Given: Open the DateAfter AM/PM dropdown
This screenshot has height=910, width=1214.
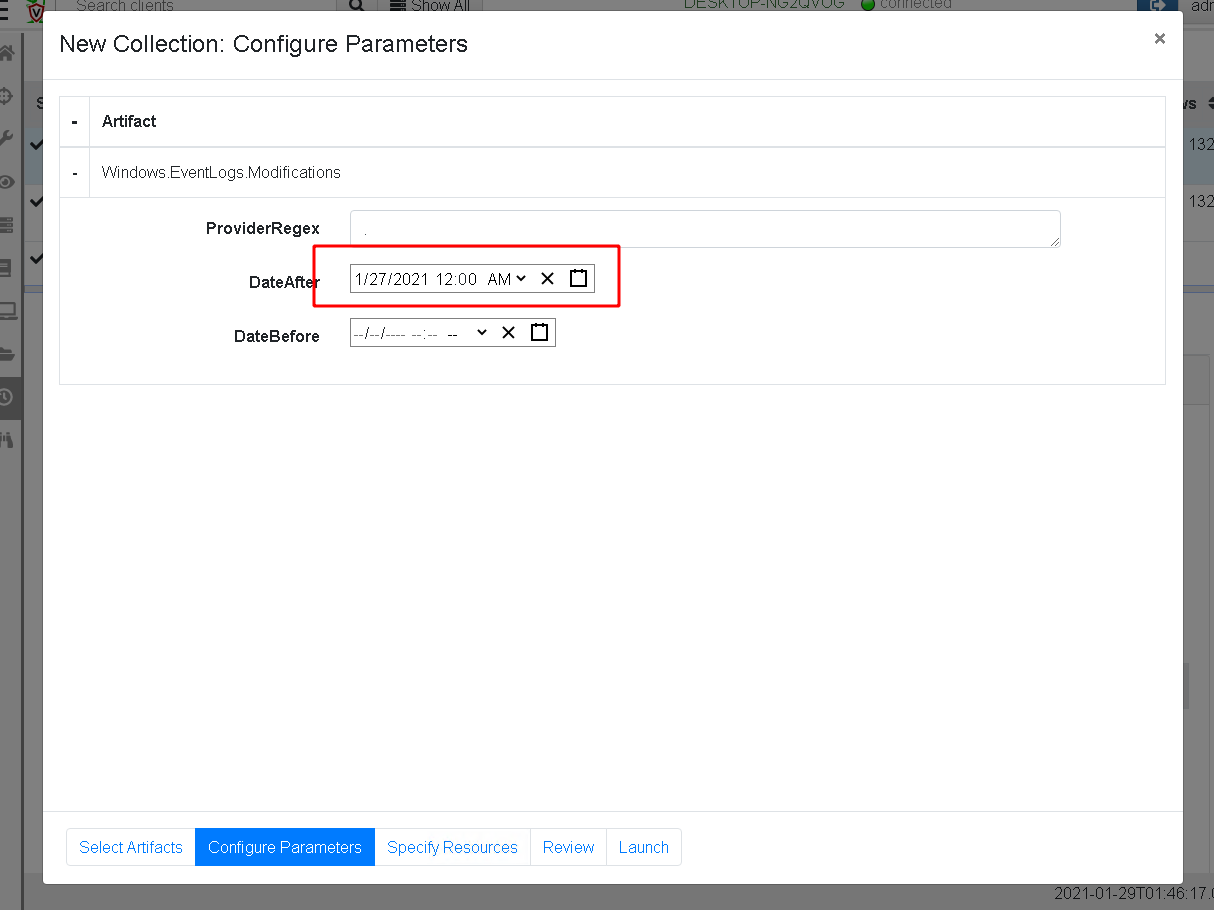Looking at the screenshot, I should [x=506, y=279].
